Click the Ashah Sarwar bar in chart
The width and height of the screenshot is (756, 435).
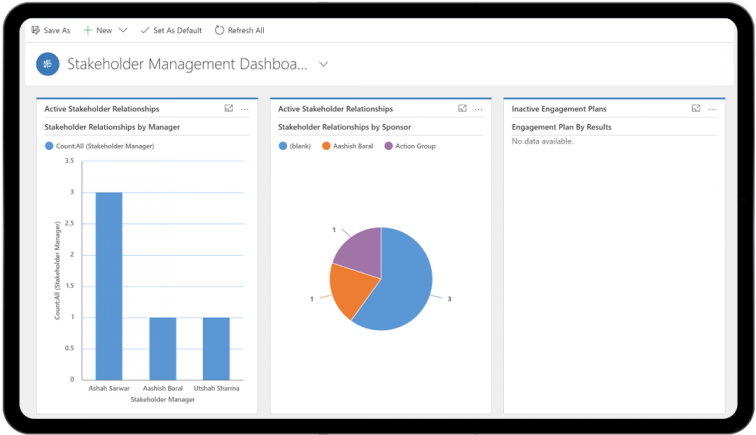109,285
